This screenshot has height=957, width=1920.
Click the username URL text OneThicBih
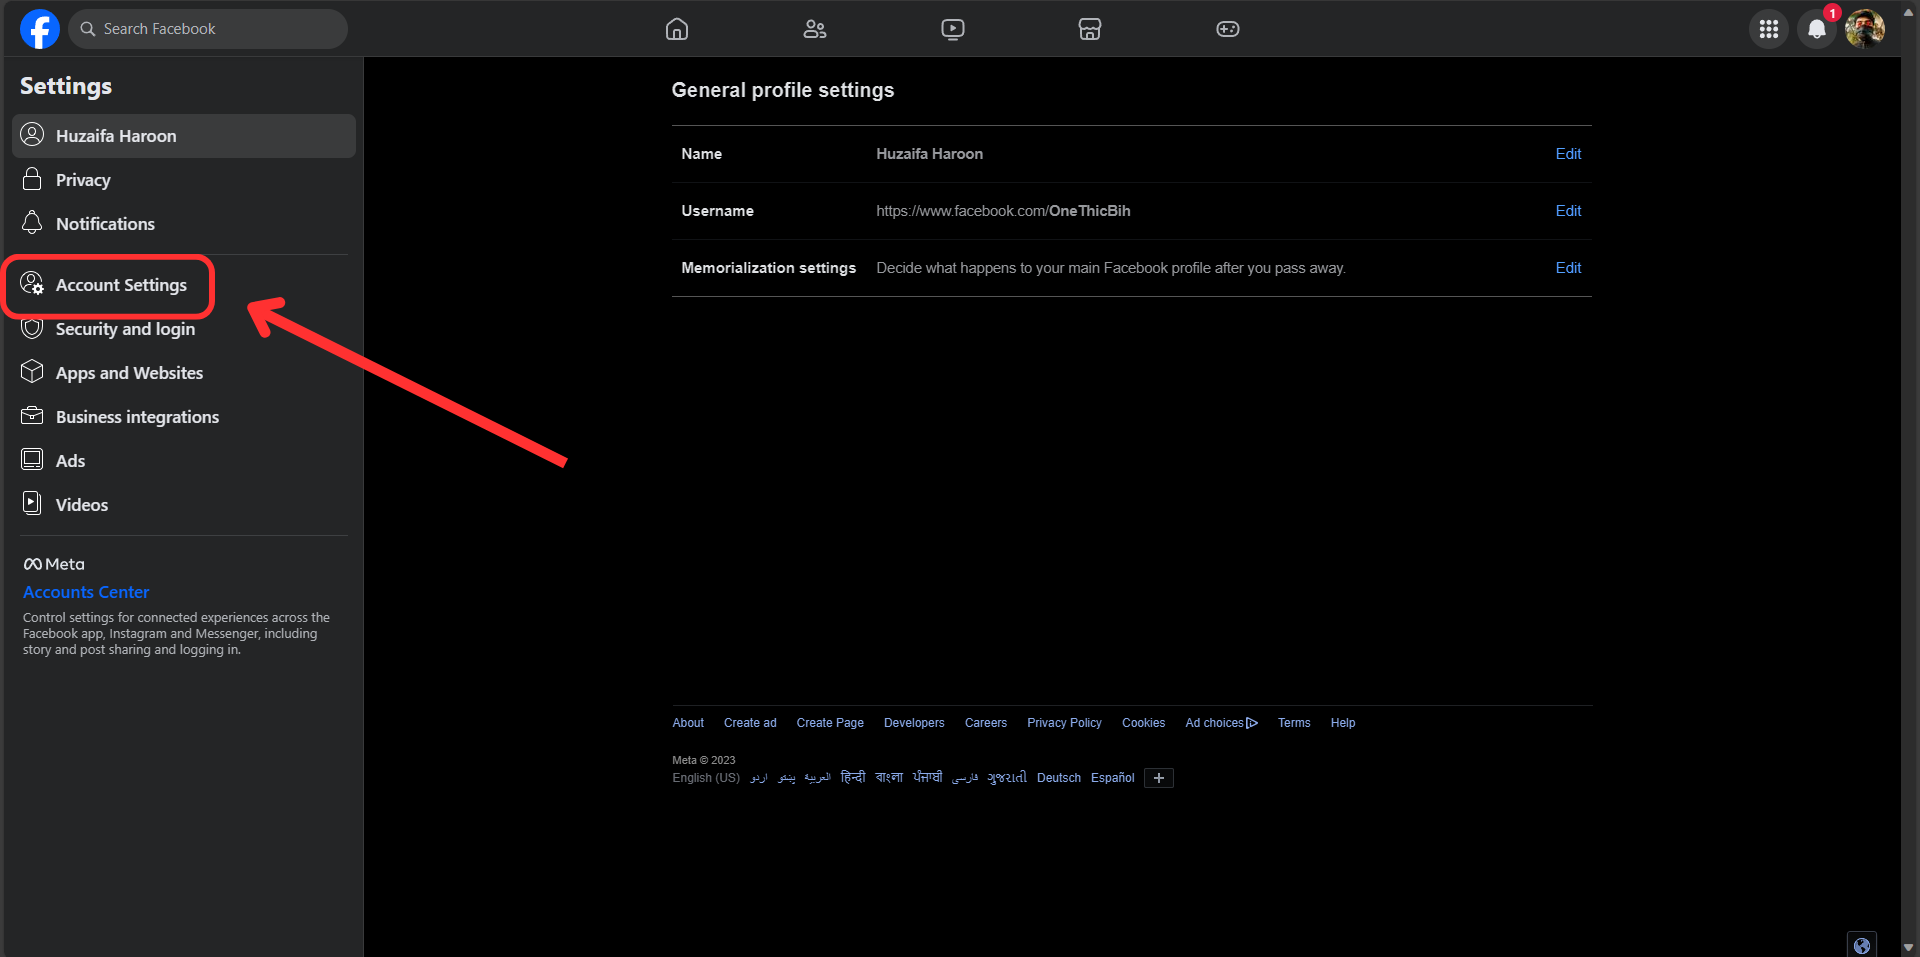point(1089,211)
